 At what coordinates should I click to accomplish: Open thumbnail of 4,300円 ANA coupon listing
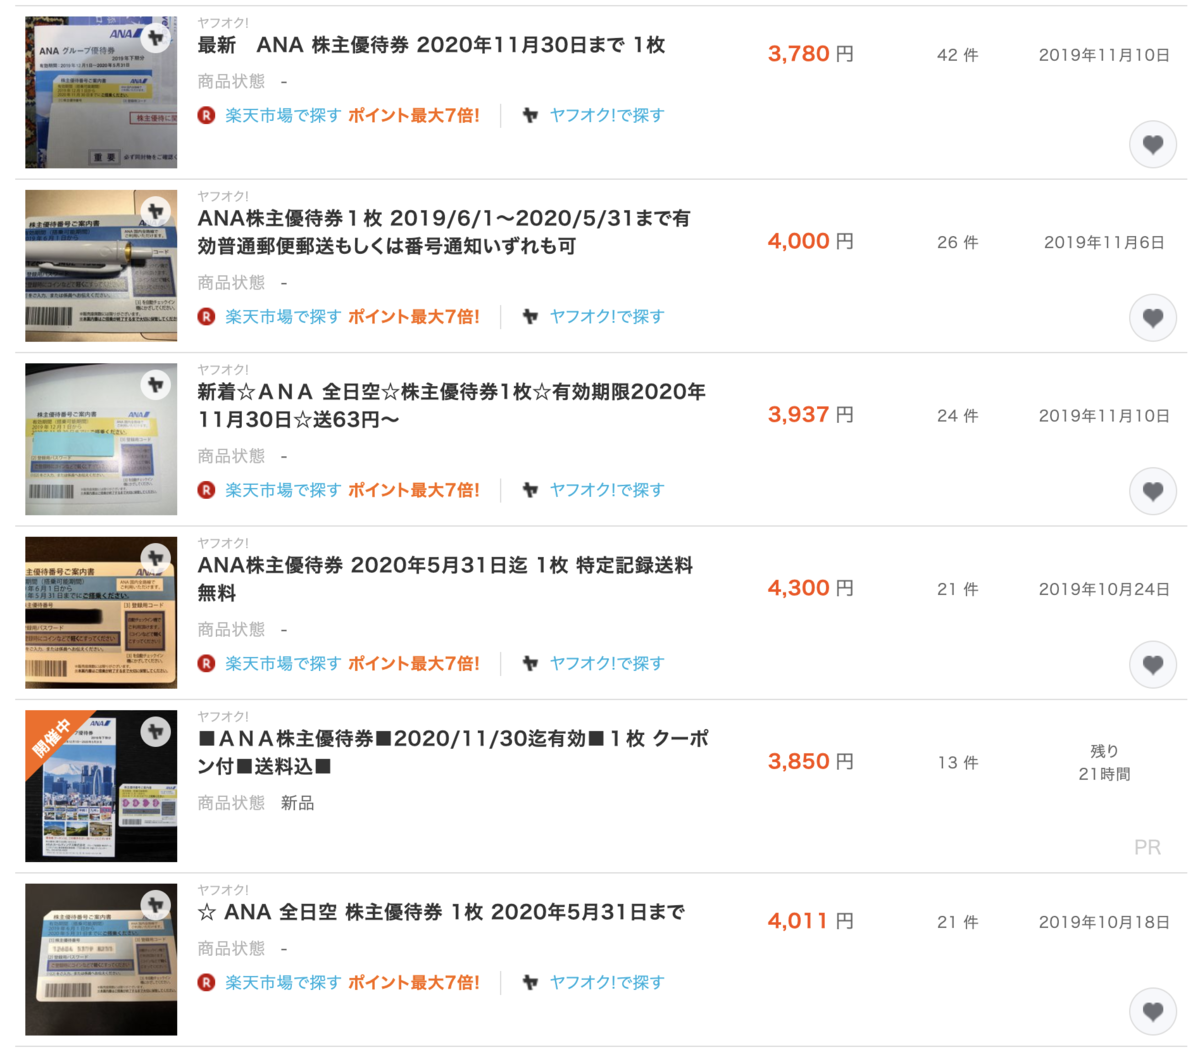tap(101, 612)
